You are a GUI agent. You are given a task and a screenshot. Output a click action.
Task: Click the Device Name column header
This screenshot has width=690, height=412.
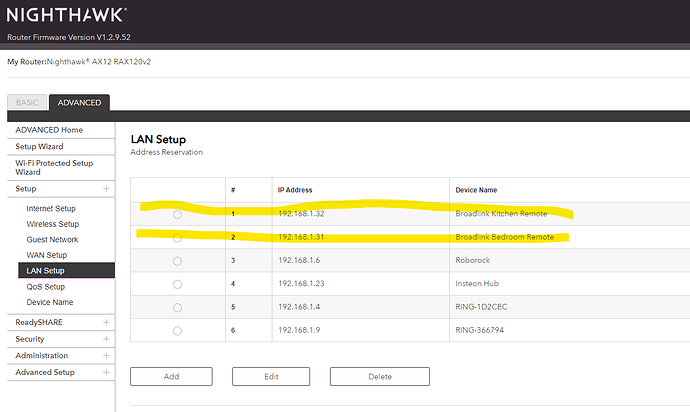[476, 190]
